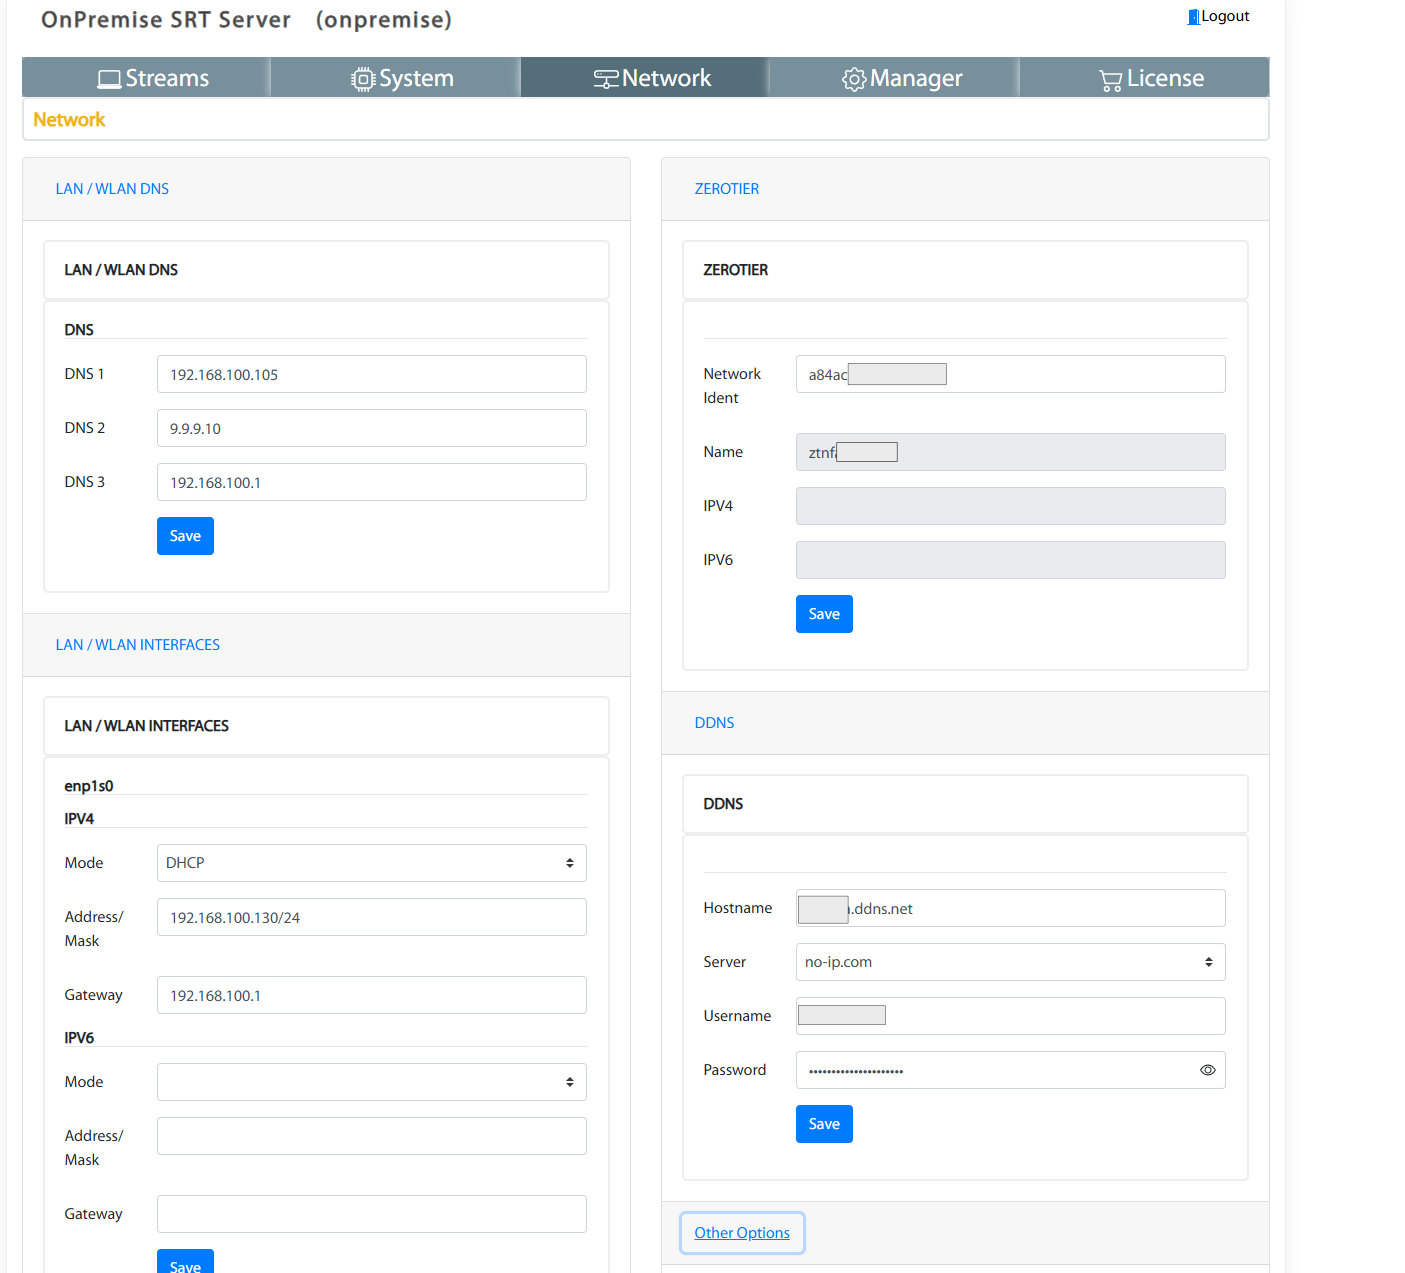
Task: Click the Network tab icon
Action: 606,77
